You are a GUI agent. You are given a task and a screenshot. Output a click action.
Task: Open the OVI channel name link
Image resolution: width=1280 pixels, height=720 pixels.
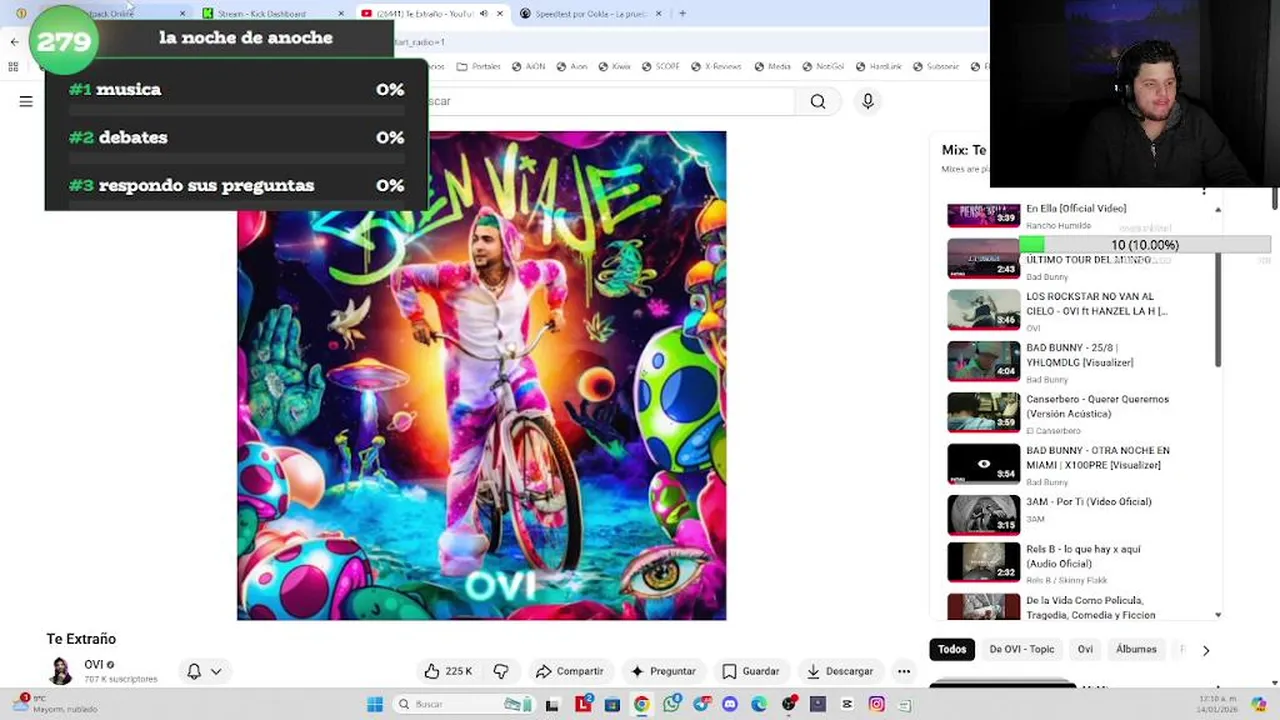(94, 664)
